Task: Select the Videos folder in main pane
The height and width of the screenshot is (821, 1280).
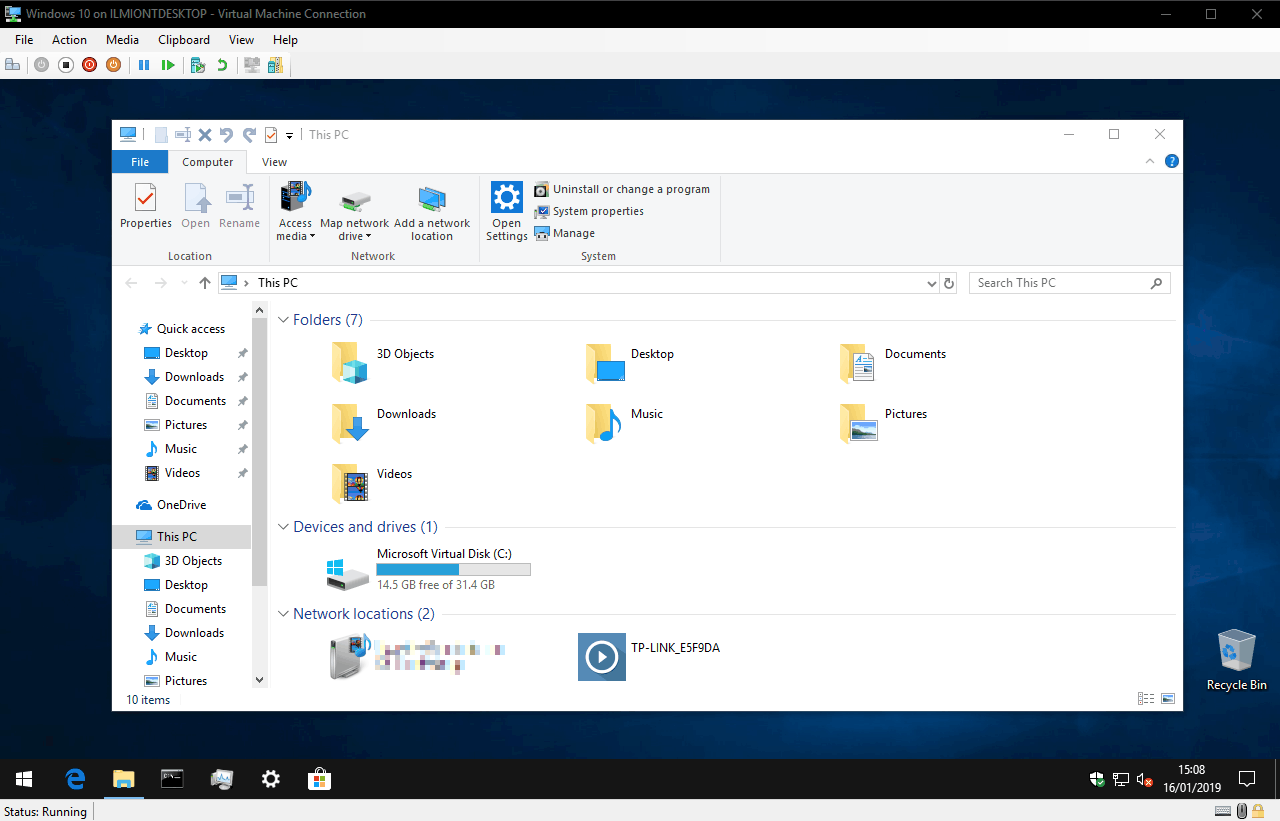Action: [372, 483]
